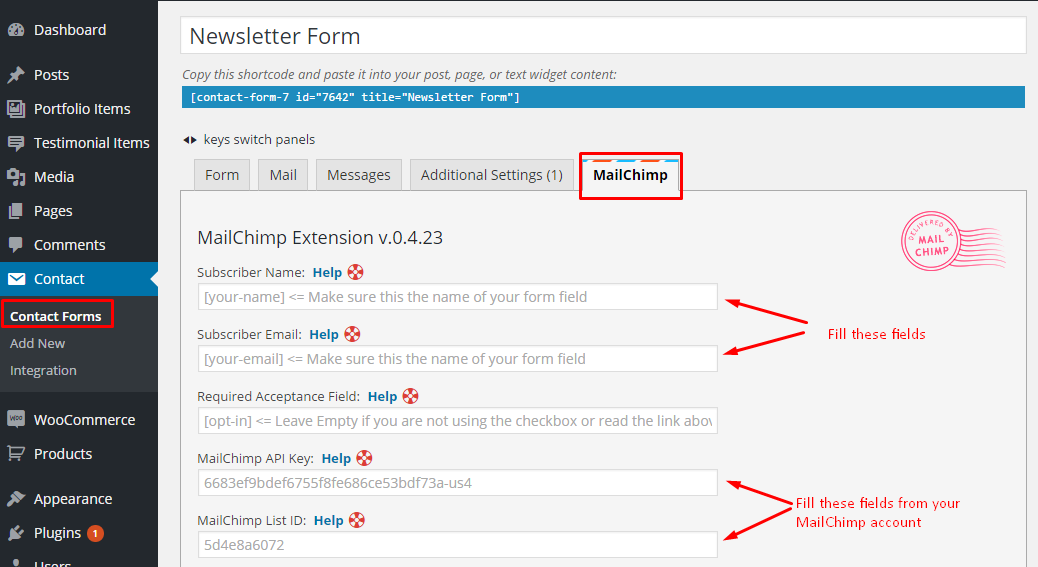Image resolution: width=1038 pixels, height=567 pixels.
Task: Click the Appearance paintbrush icon
Action: pos(16,499)
